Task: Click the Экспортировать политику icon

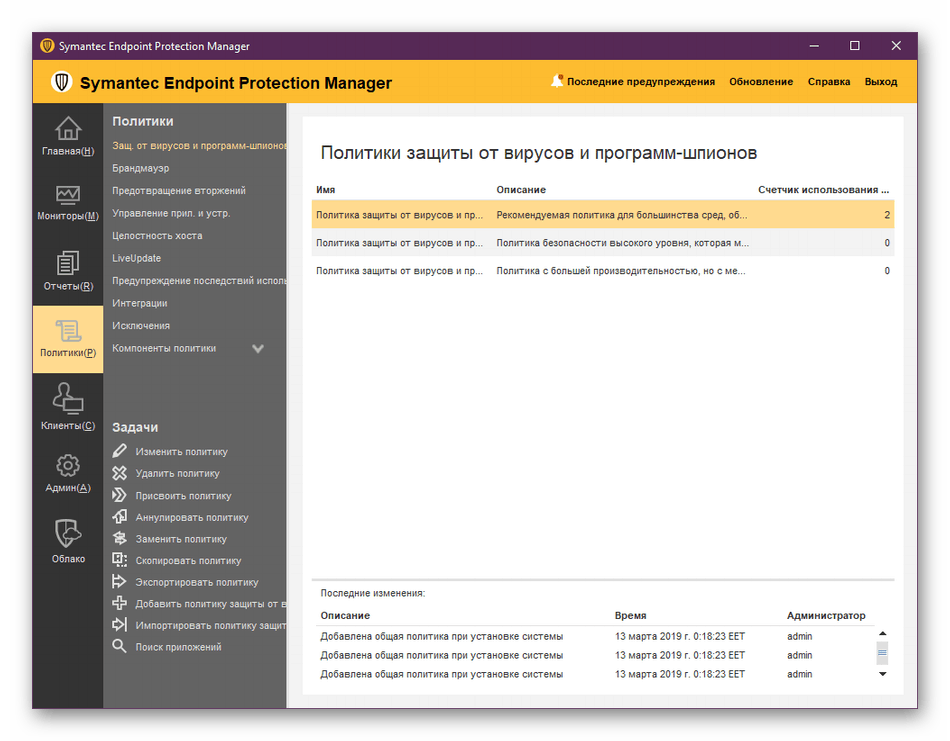Action: (121, 581)
